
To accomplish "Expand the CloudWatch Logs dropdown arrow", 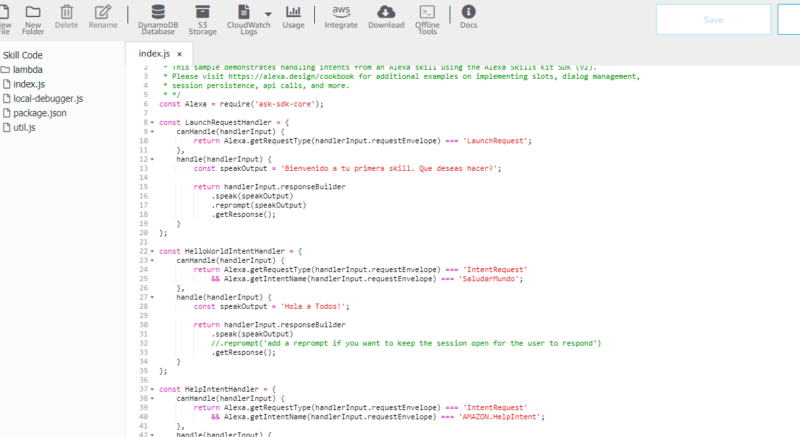I will [268, 14].
